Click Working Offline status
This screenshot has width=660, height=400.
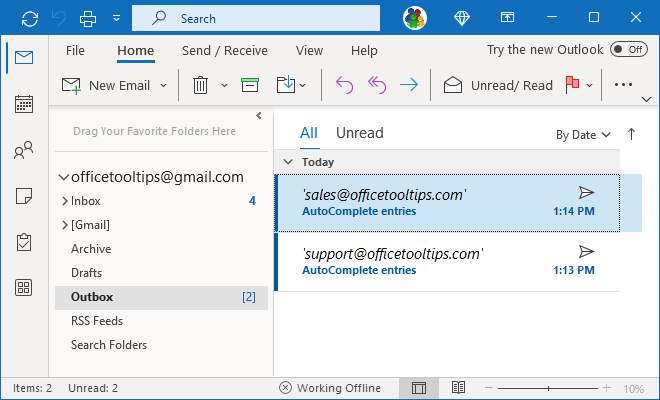click(x=330, y=388)
